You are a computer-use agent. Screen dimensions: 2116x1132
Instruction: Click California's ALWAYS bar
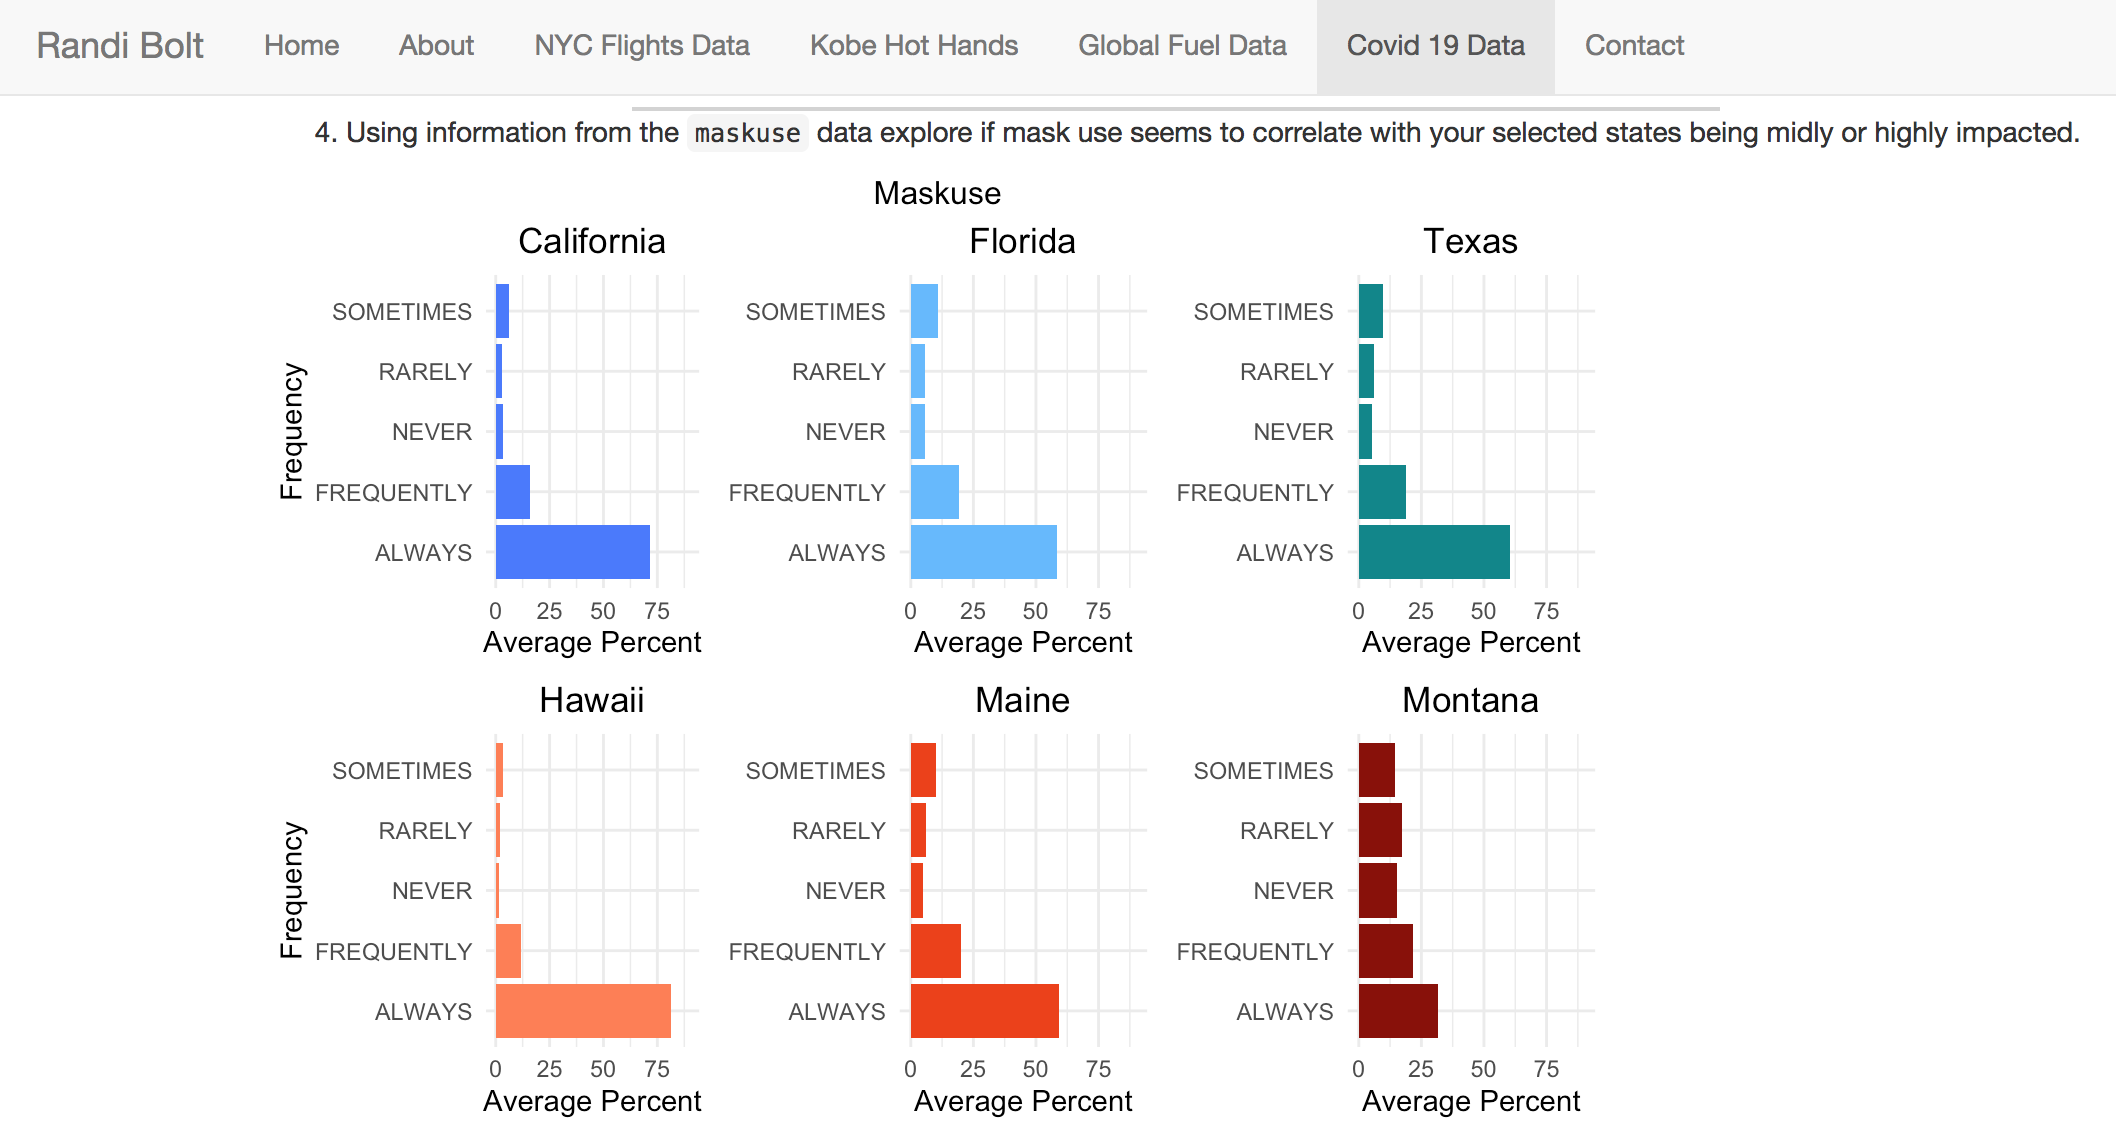pyautogui.click(x=572, y=552)
